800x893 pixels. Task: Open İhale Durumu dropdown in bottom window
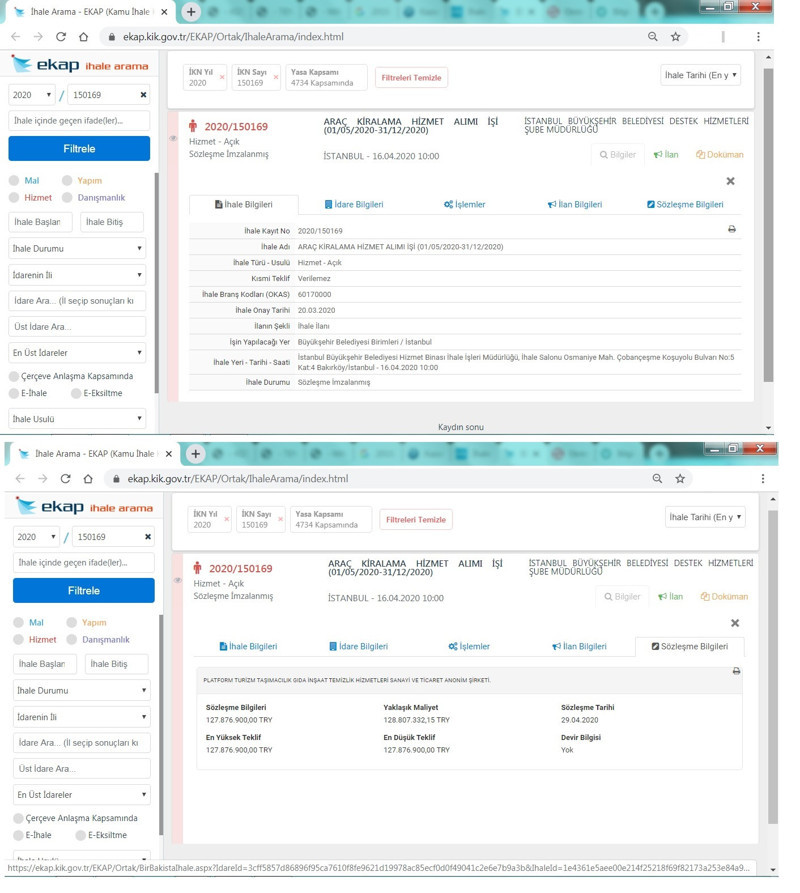pyautogui.click(x=82, y=690)
